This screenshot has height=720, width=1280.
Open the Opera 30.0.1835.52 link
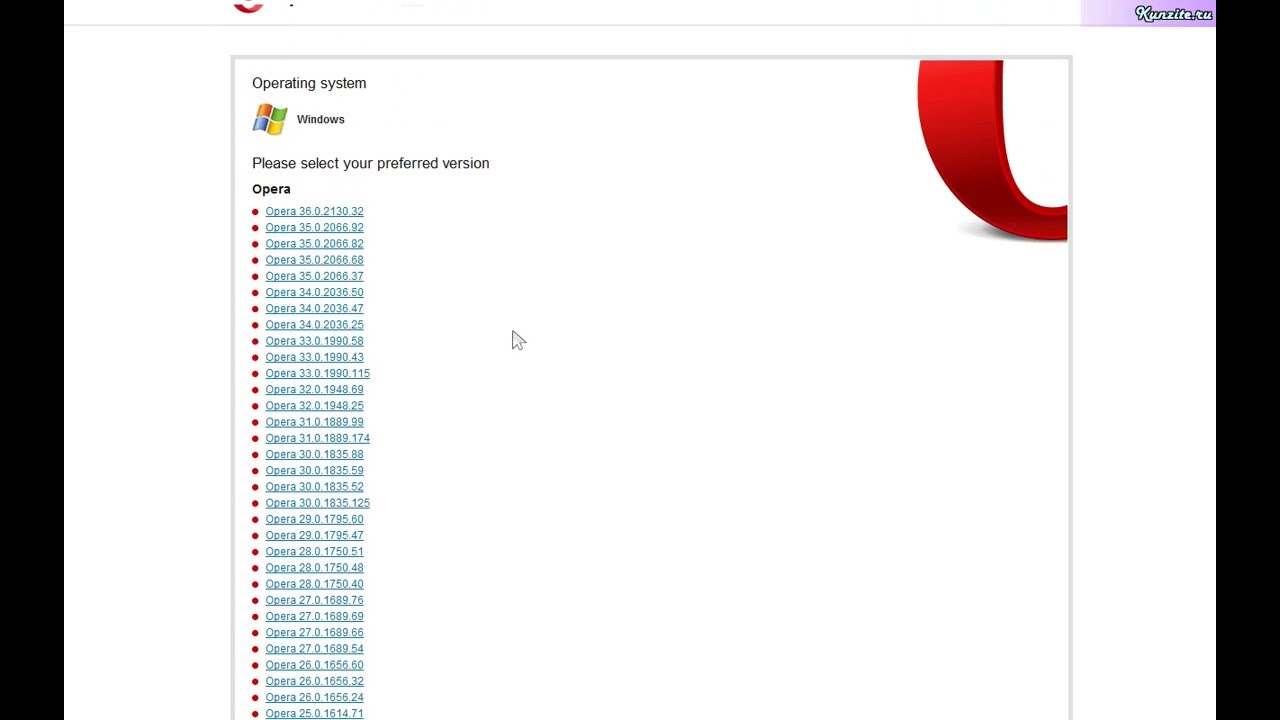(x=314, y=486)
